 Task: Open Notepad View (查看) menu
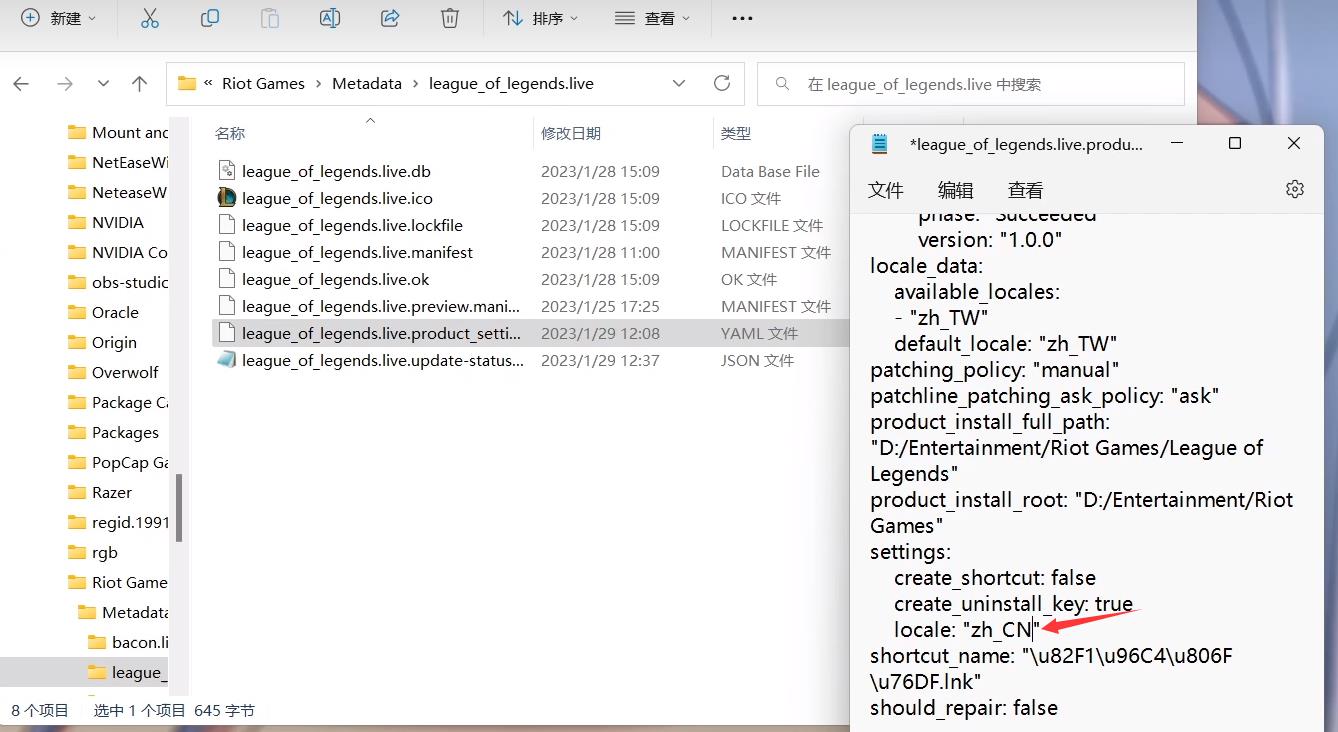pyautogui.click(x=1025, y=190)
